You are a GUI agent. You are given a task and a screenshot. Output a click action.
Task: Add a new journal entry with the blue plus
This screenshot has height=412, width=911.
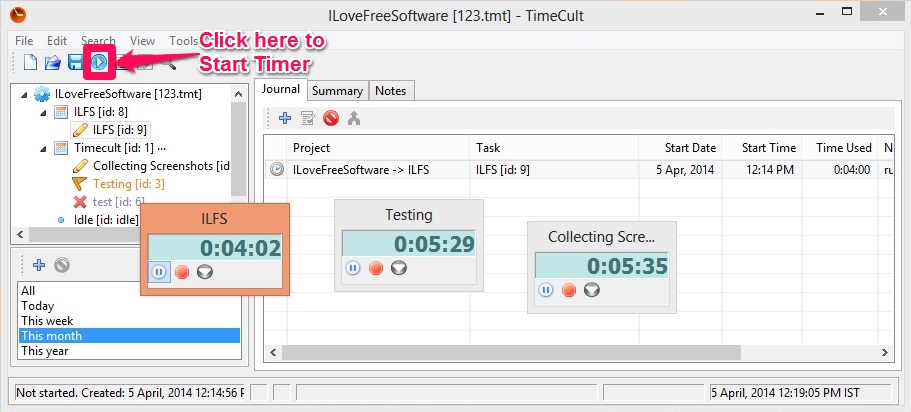point(285,119)
